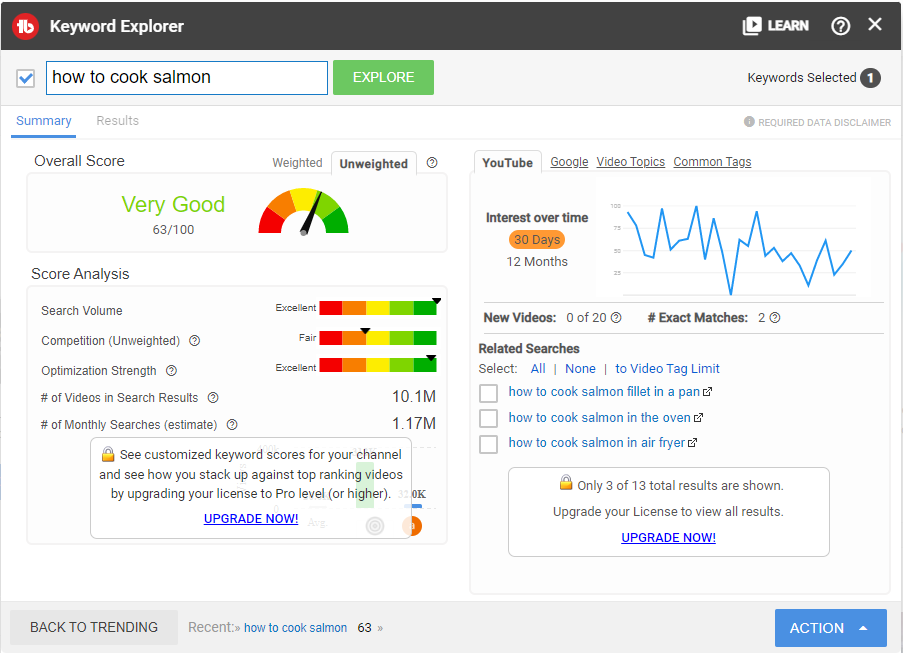Open help for Optimization Strength
Viewport: 903px width, 653px height.
click(171, 371)
